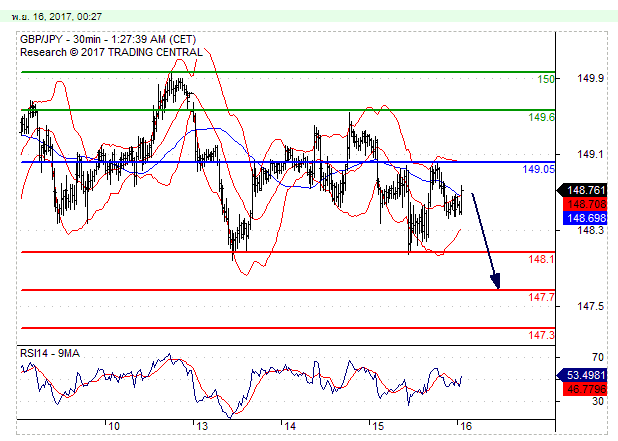Click date label 13 on time axis
The height and width of the screenshot is (441, 618).
click(202, 426)
